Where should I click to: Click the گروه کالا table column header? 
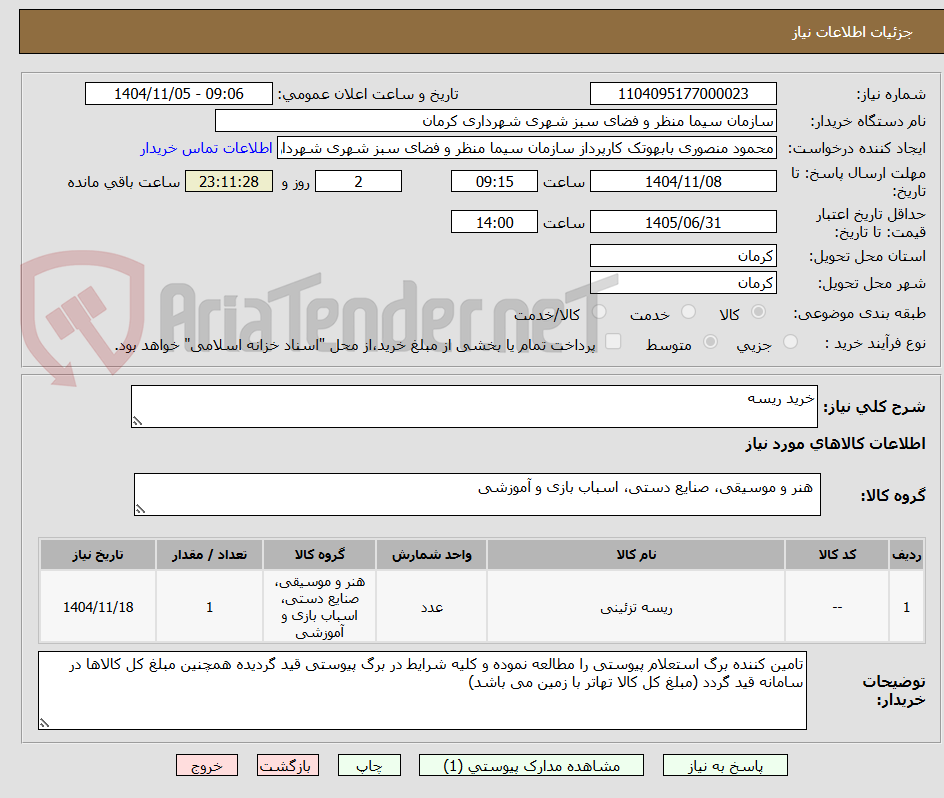(320, 555)
